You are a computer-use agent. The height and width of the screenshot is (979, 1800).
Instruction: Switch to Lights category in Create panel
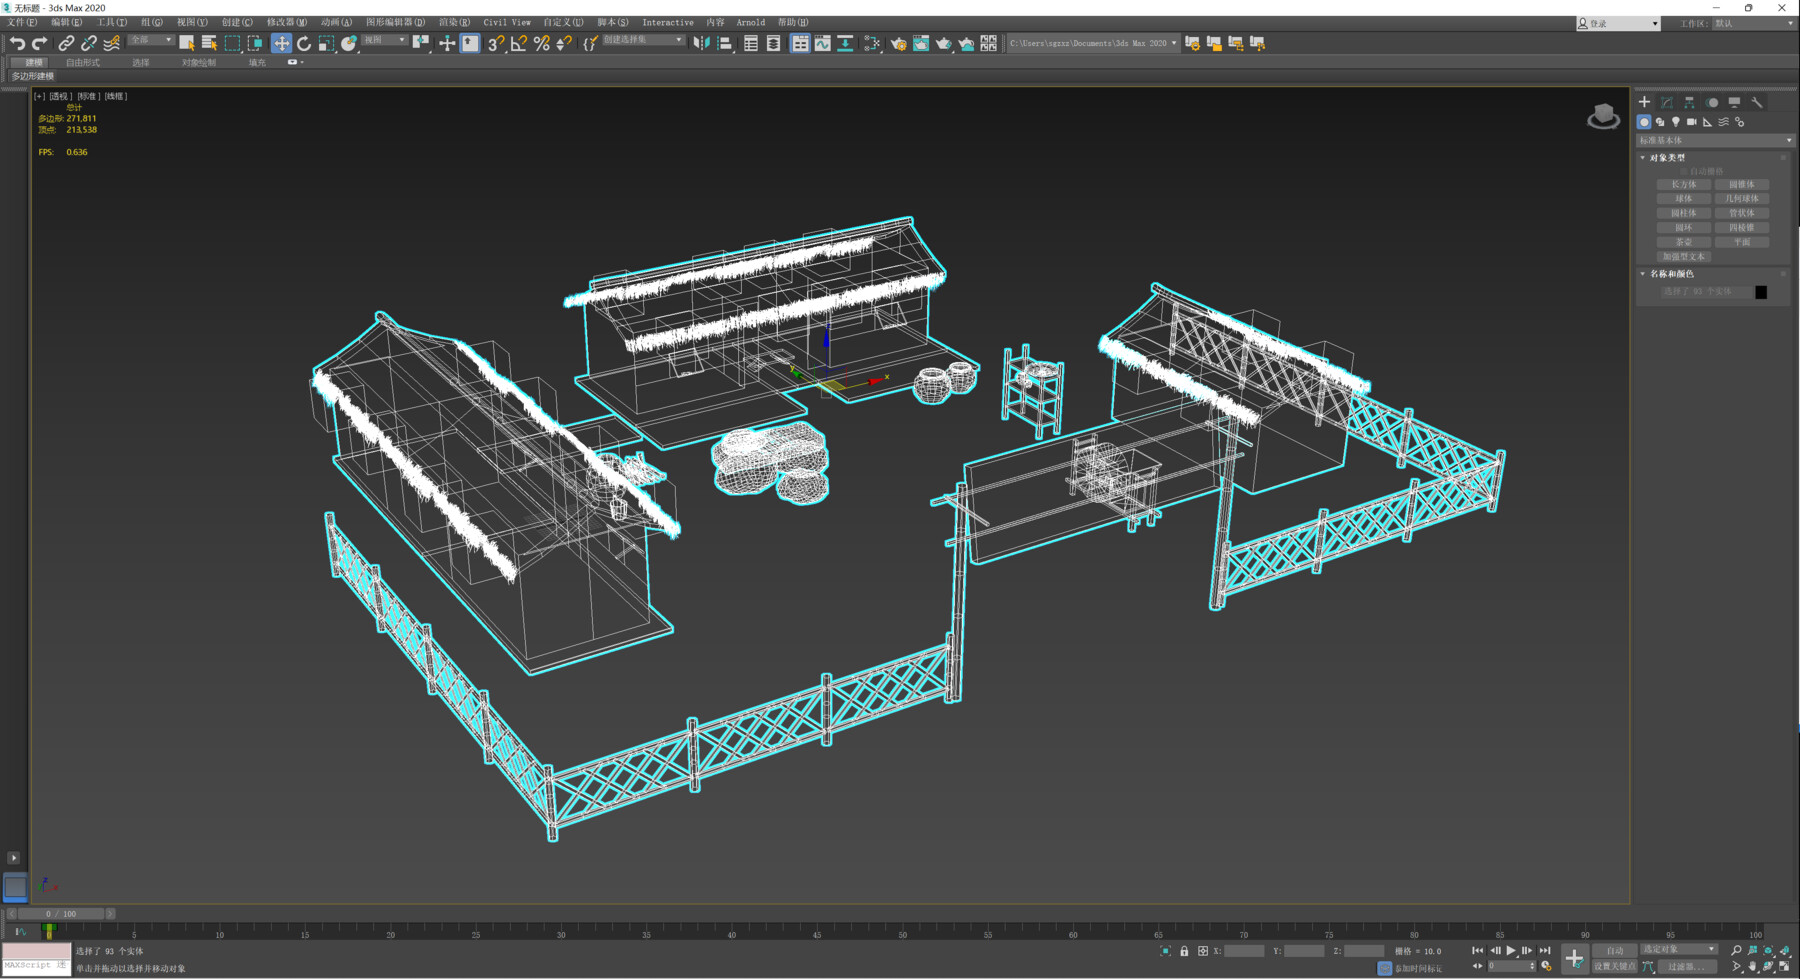[x=1676, y=122]
